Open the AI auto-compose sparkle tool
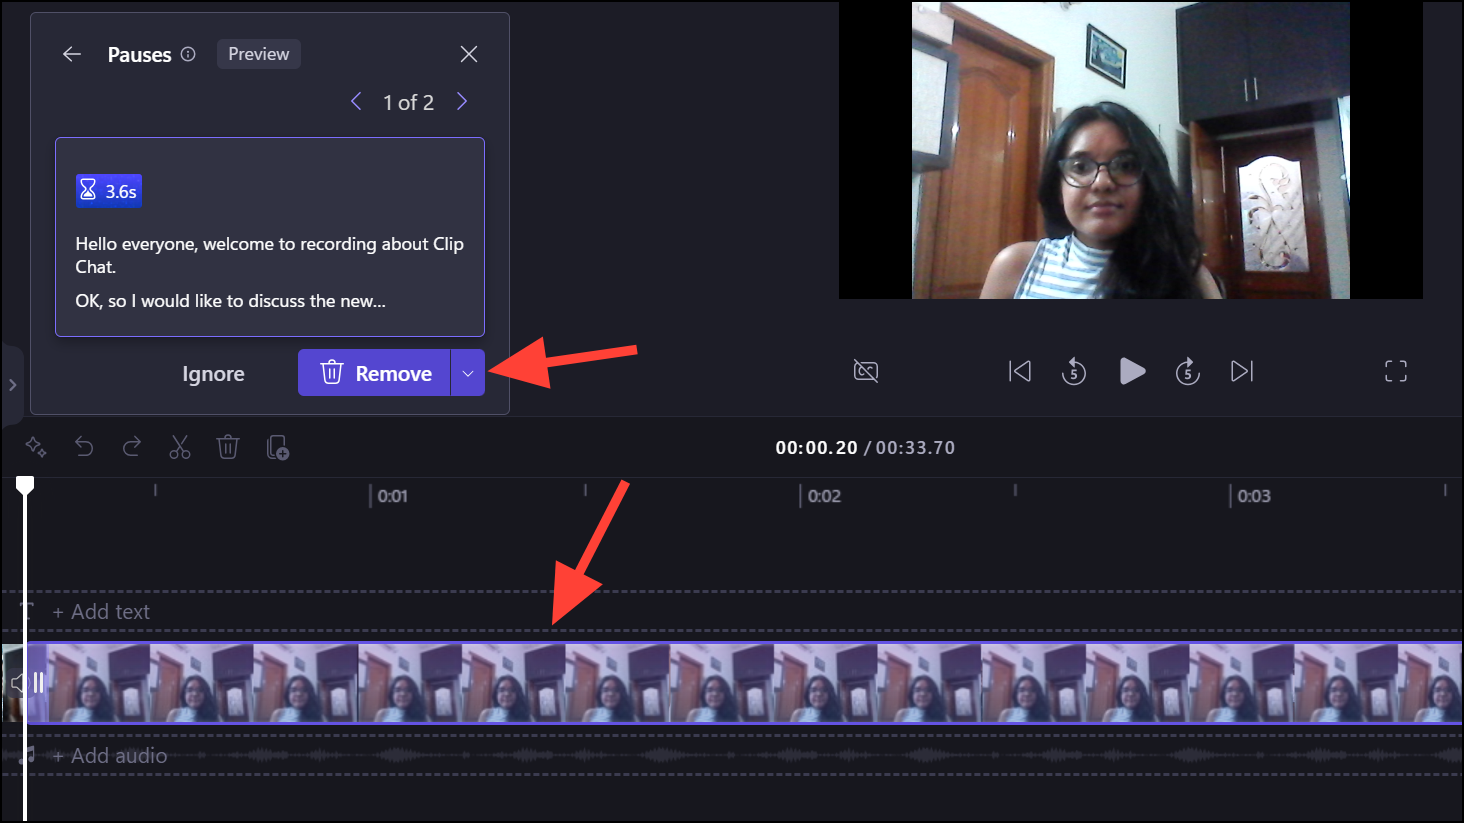Viewport: 1464px width, 823px height. [36, 447]
